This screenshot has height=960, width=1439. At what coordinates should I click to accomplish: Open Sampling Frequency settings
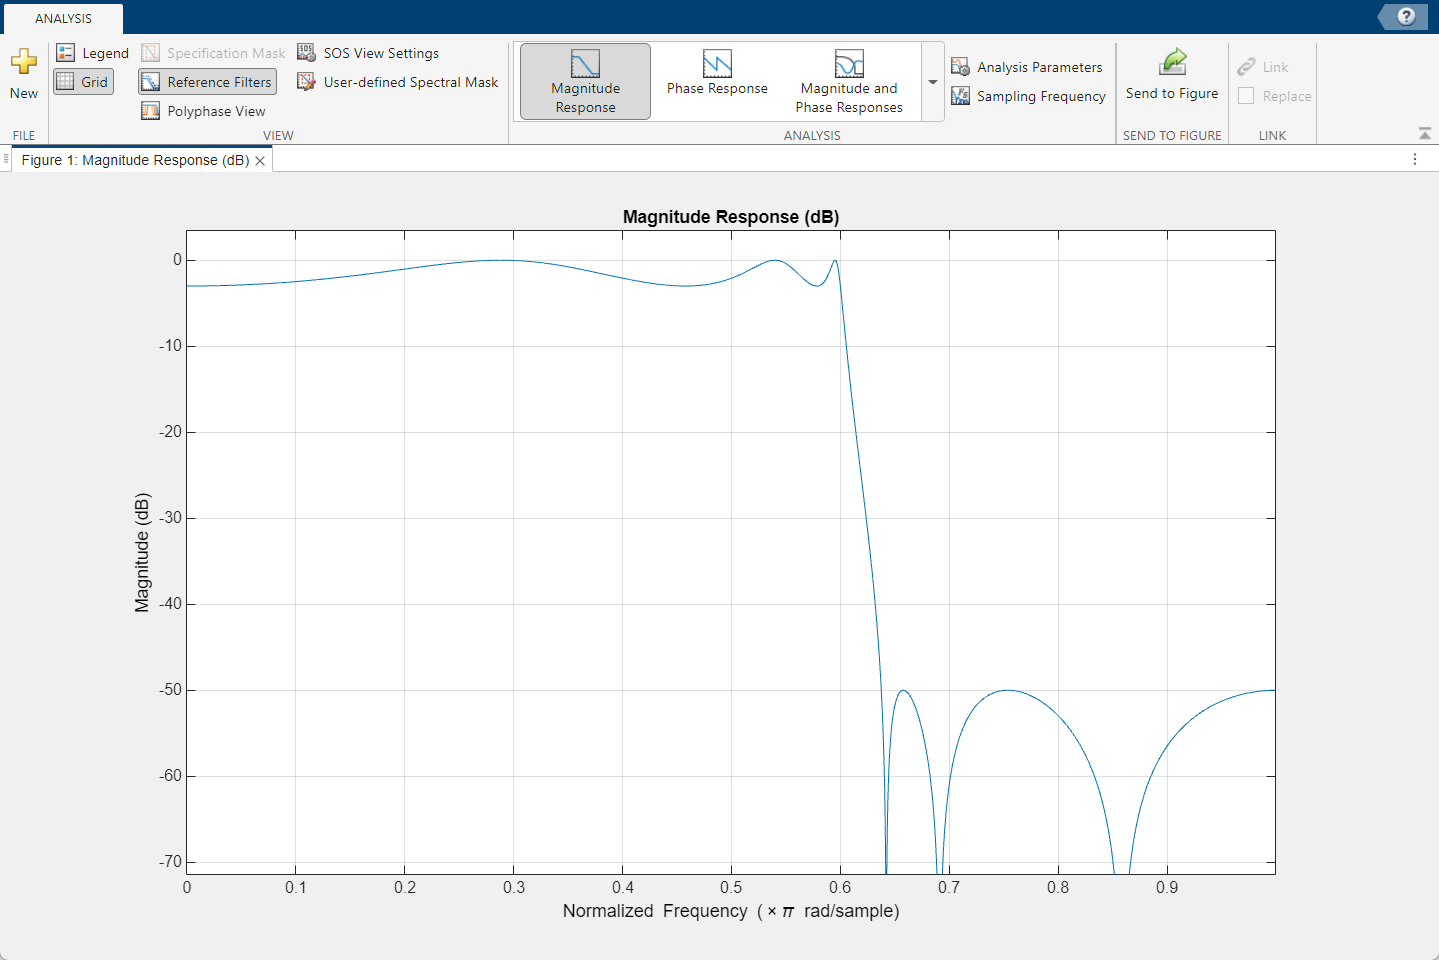1029,96
